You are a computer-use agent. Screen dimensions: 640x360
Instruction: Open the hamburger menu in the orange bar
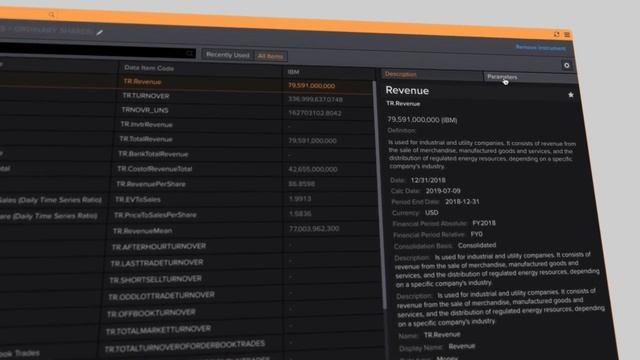tap(567, 35)
